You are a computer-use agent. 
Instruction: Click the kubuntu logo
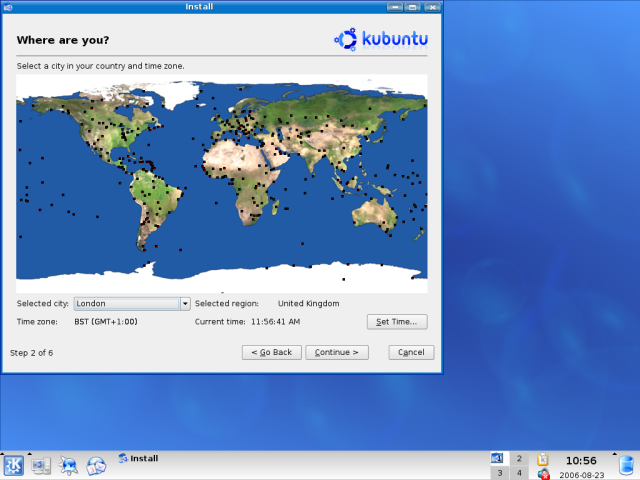click(381, 39)
